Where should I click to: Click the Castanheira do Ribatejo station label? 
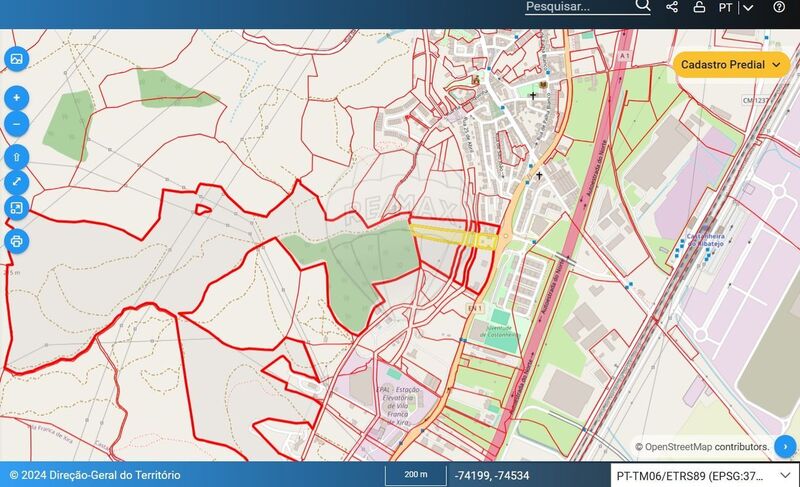coord(706,240)
